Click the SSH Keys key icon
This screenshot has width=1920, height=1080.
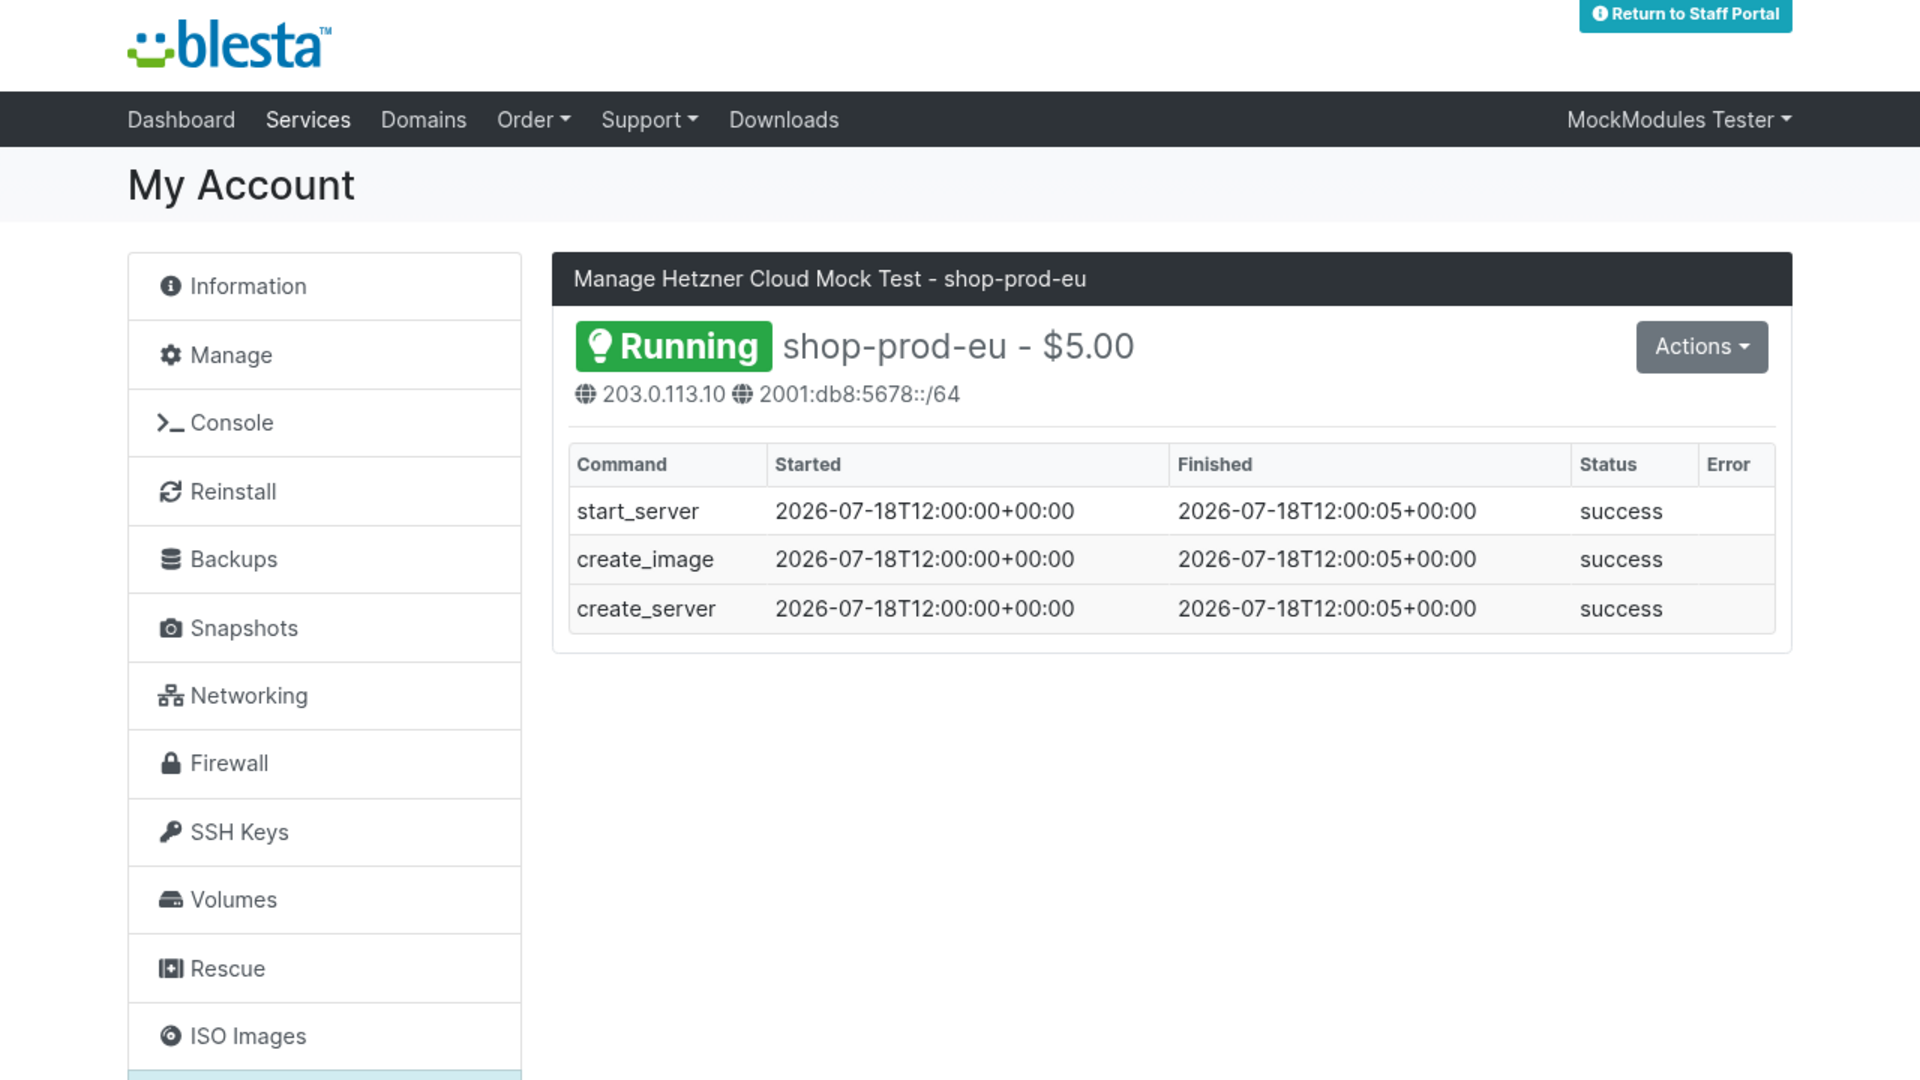171,832
